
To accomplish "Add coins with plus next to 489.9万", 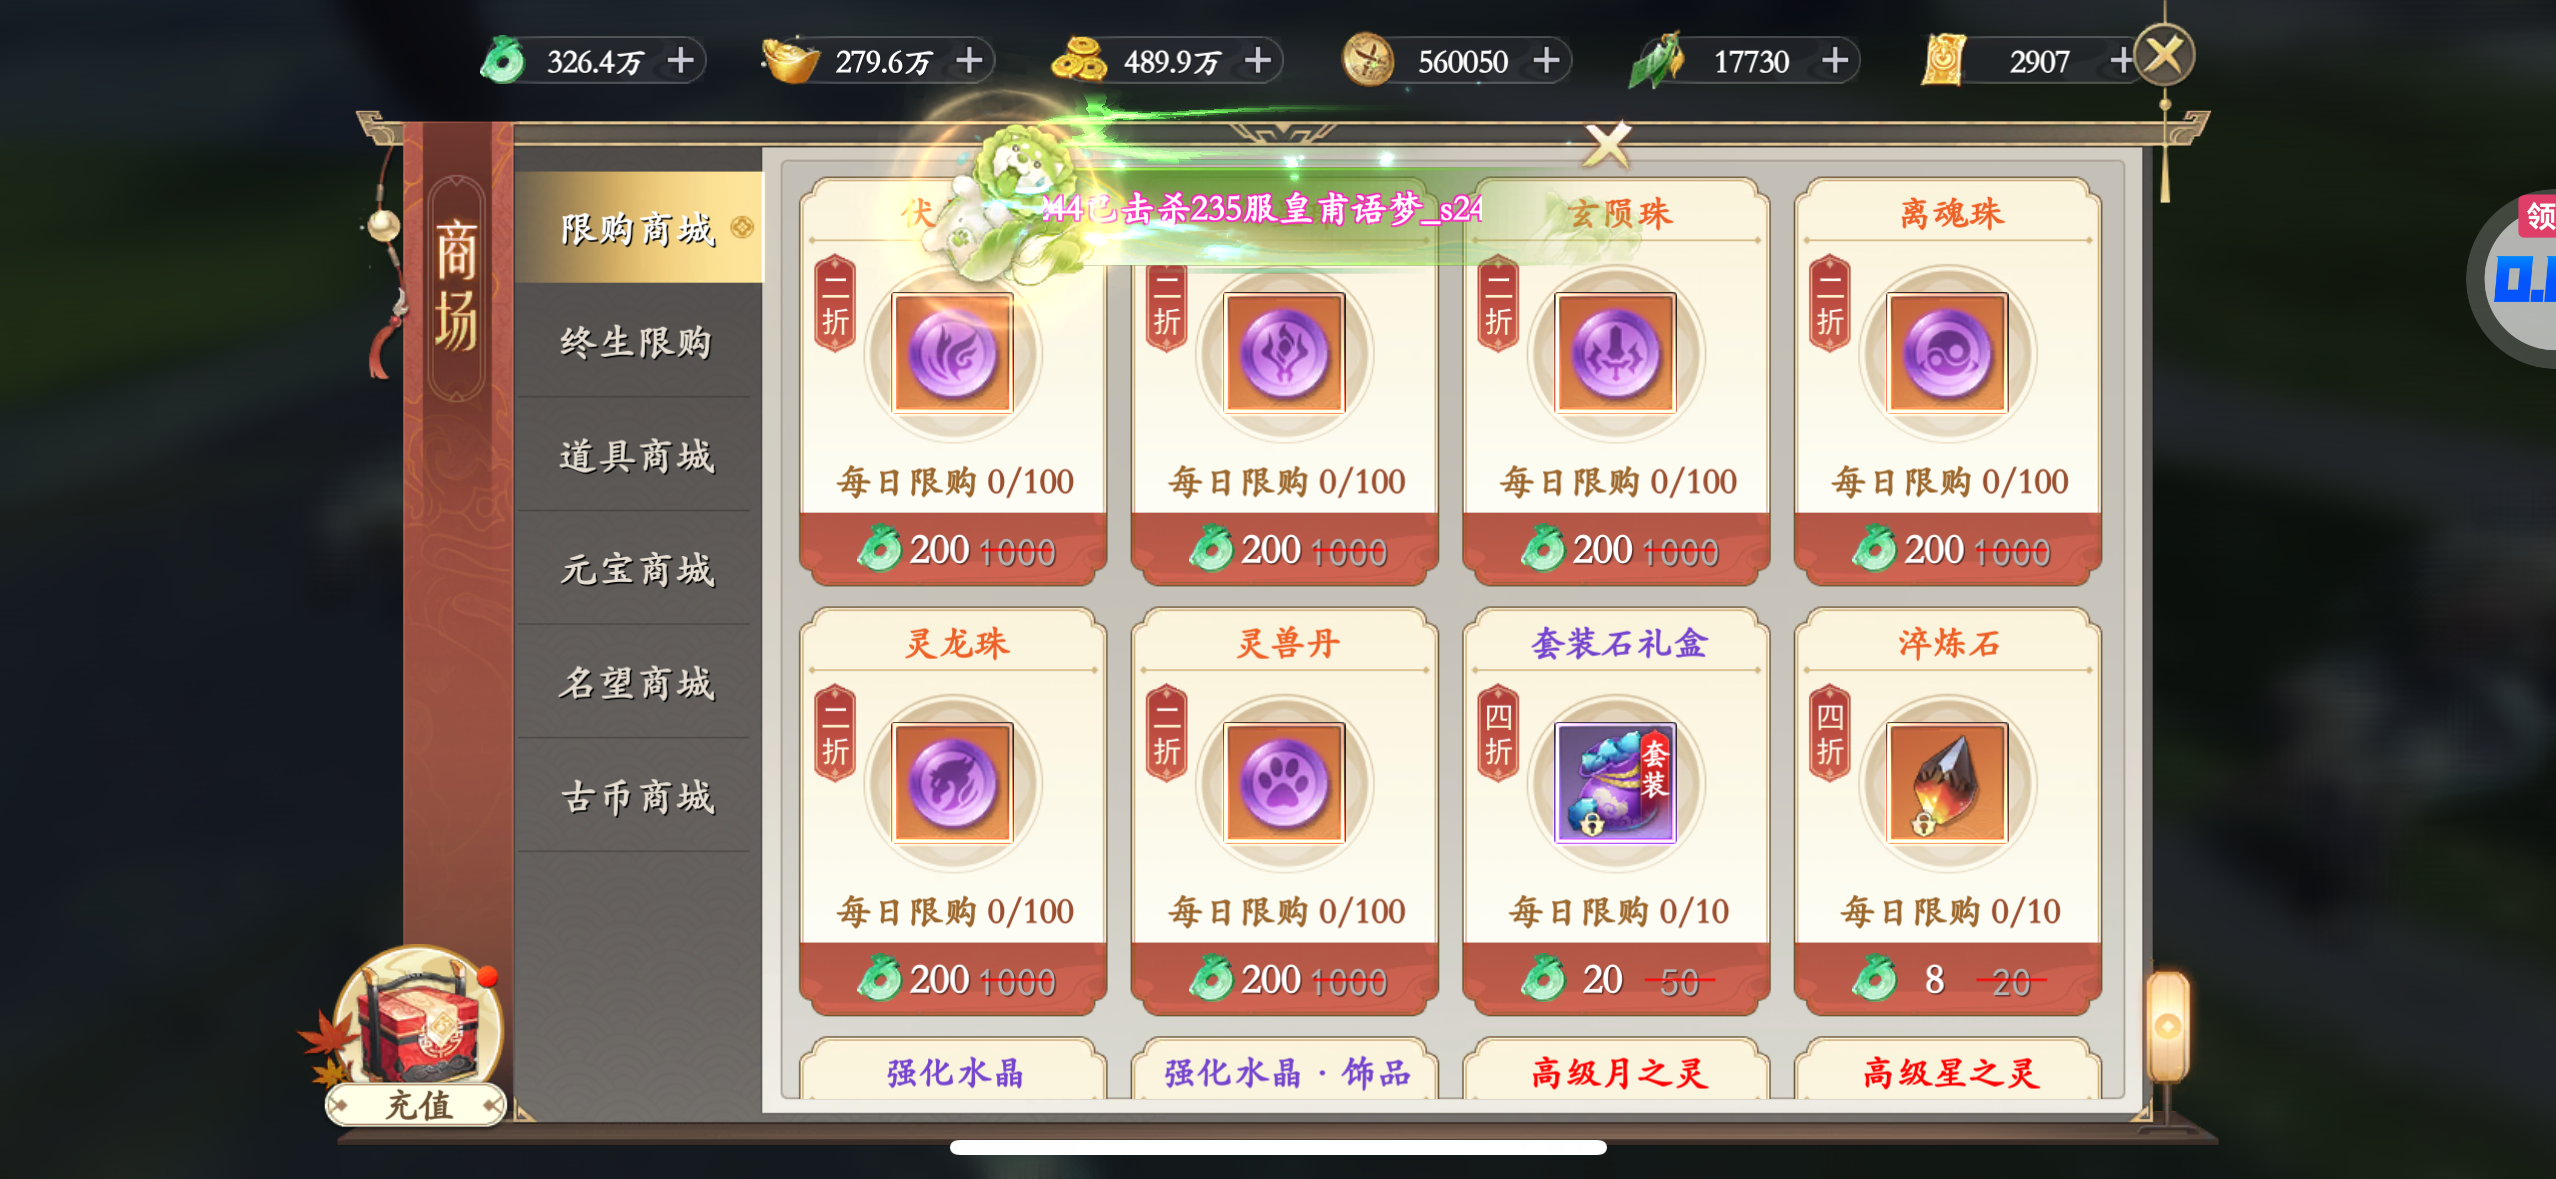I will click(1258, 61).
